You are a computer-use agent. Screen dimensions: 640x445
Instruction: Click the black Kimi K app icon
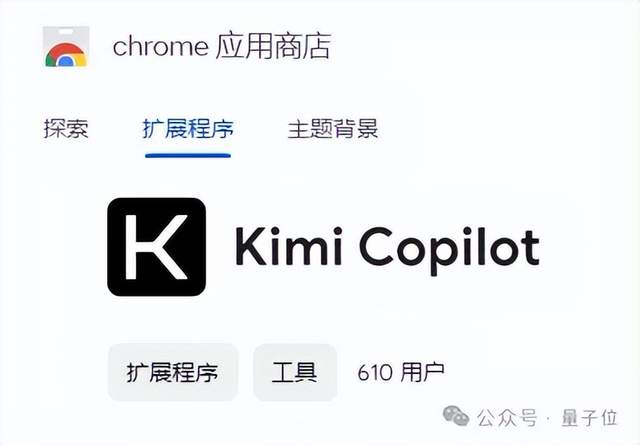(156, 247)
